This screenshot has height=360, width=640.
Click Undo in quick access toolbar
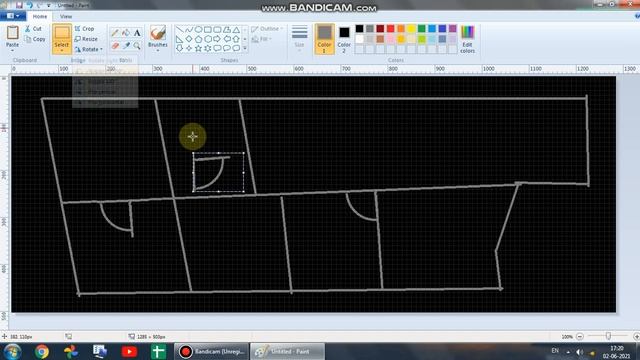[29, 5]
